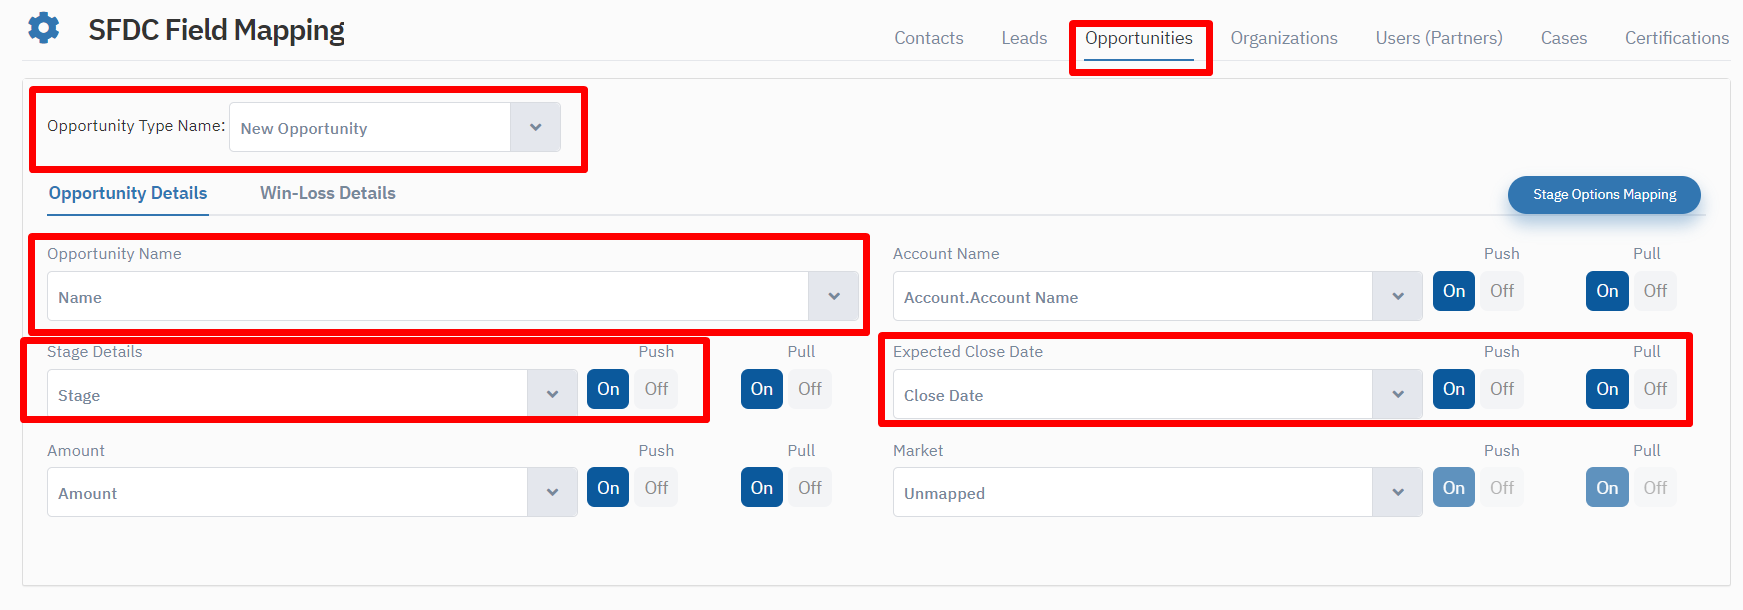Switch to the Win-Loss Details sub-tab
Image resolution: width=1743 pixels, height=610 pixels.
[328, 193]
